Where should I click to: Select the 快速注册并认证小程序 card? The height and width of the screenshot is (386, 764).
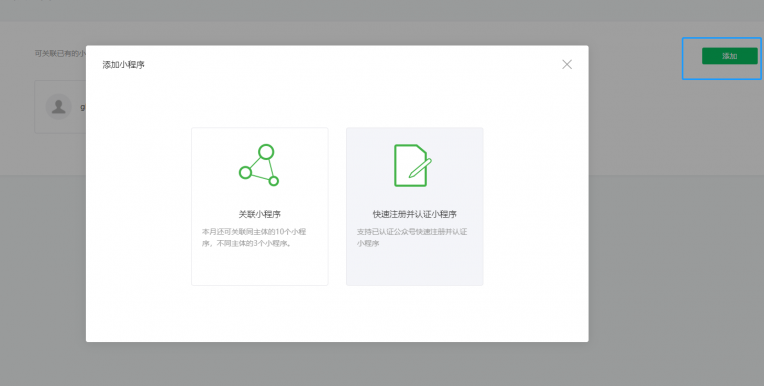(415, 207)
